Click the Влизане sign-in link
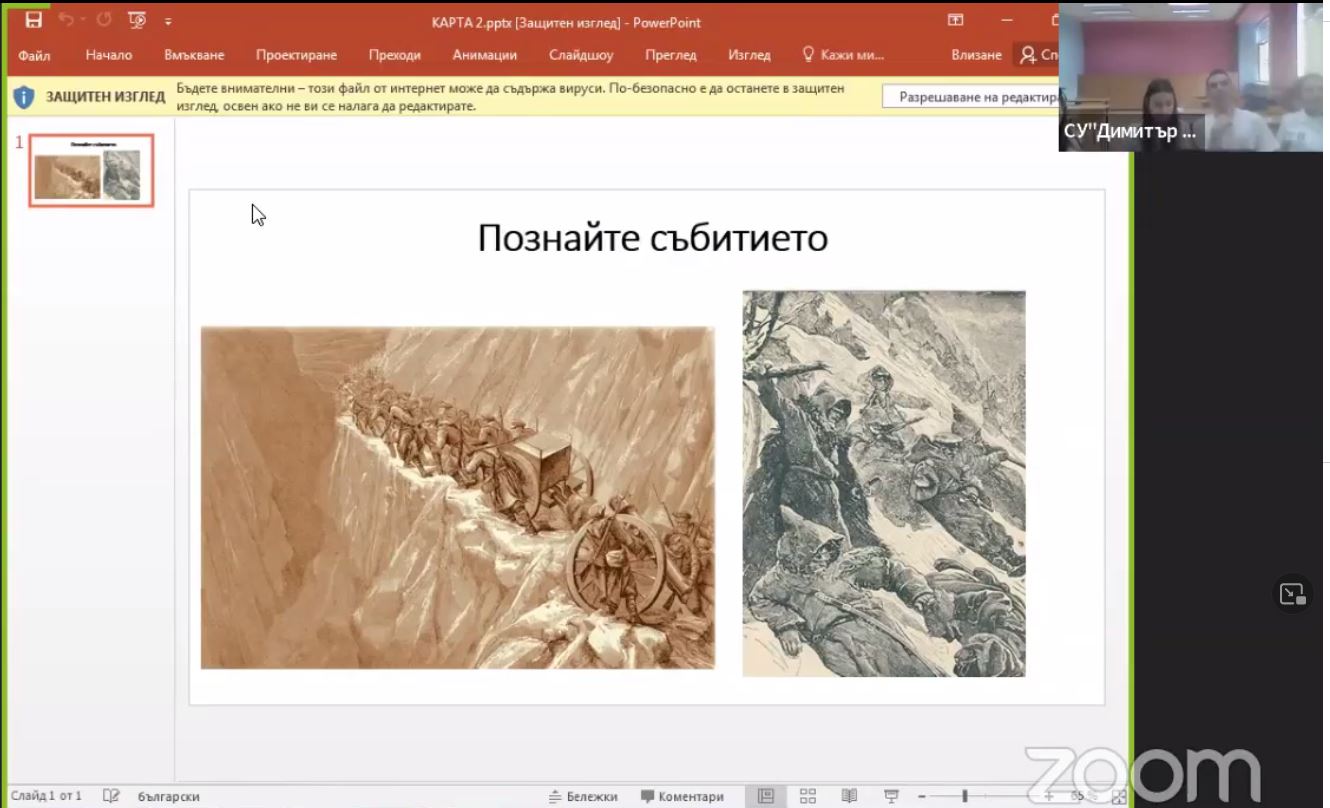 coord(976,55)
